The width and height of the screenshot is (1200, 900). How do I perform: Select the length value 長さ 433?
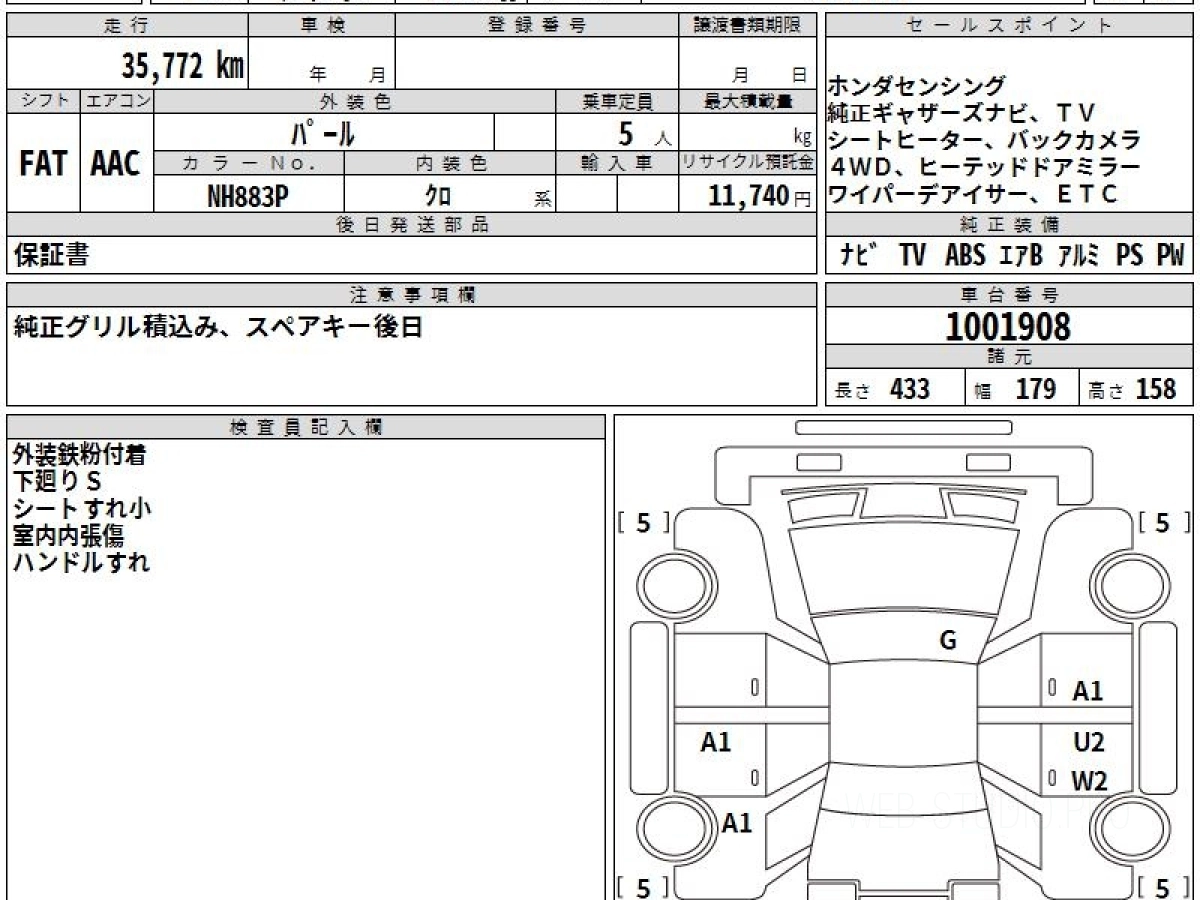point(883,389)
